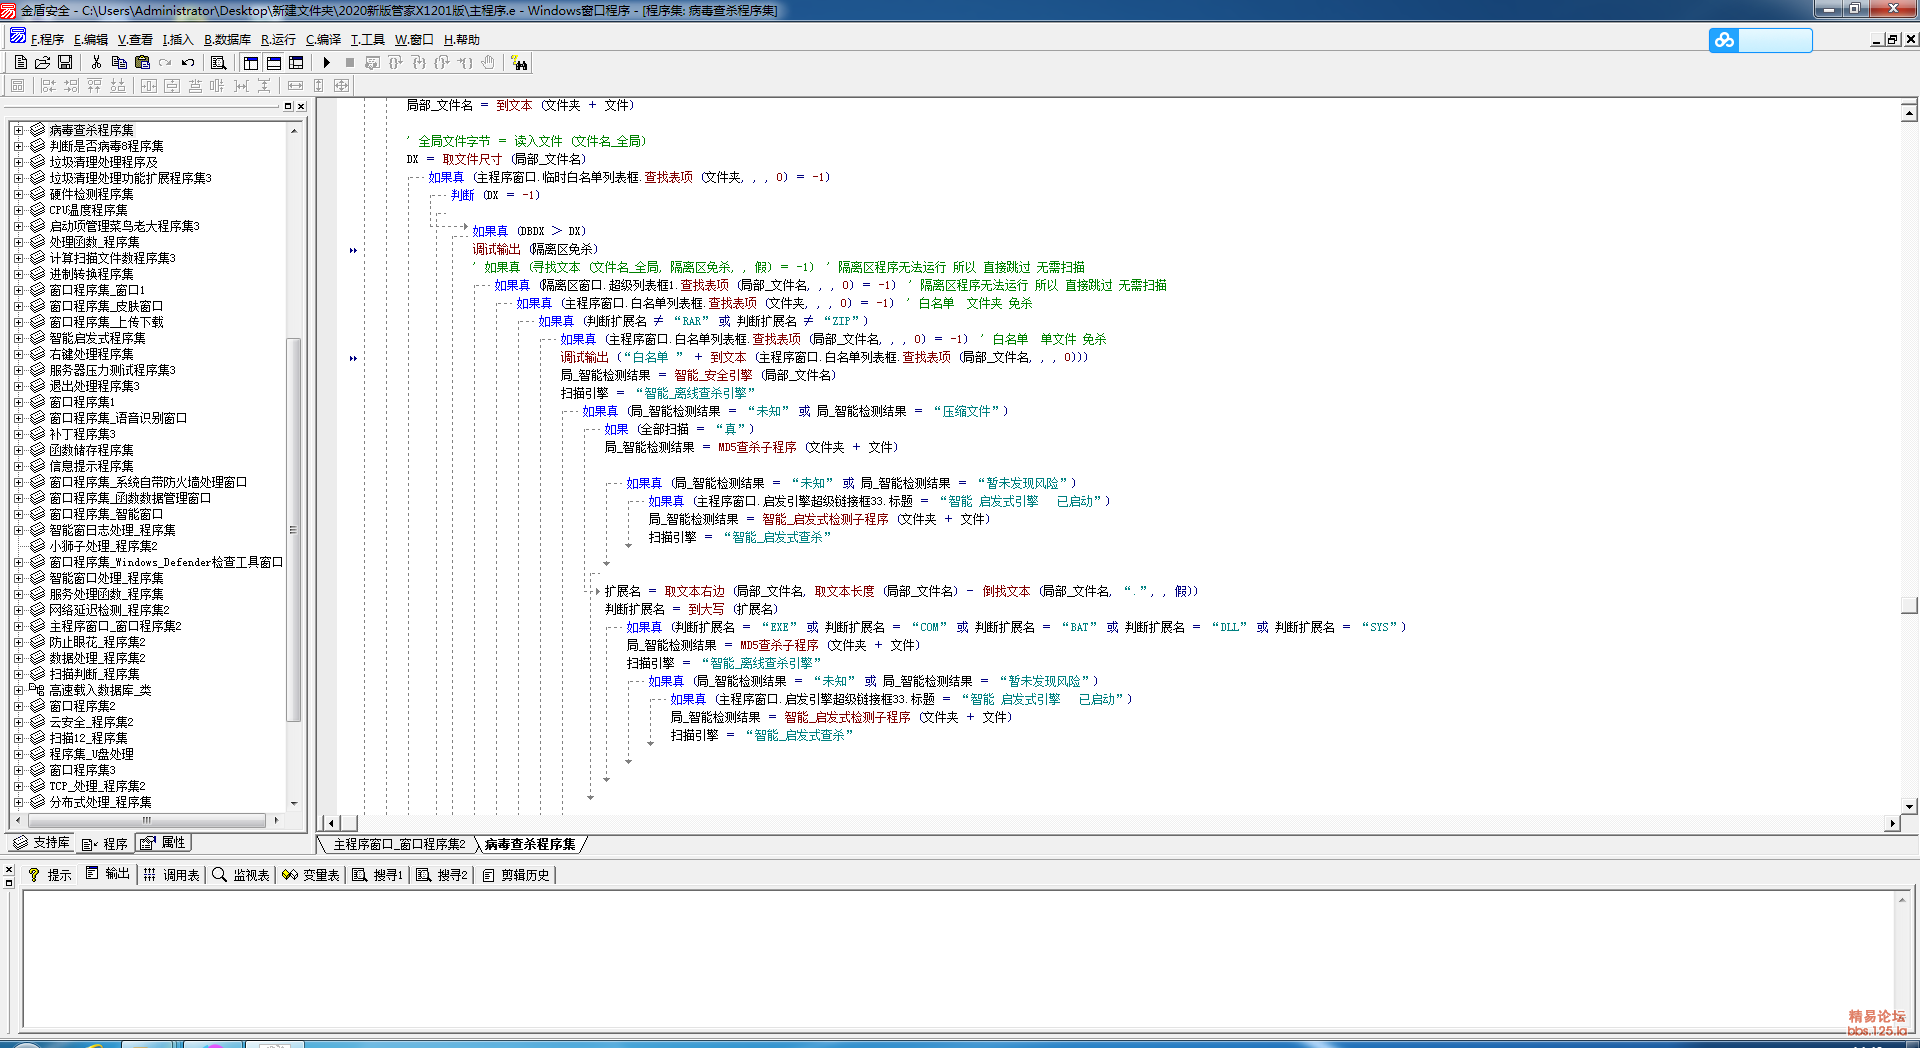Open the 搜寻1 bottom tab
This screenshot has height=1048, width=1920.
(377, 875)
